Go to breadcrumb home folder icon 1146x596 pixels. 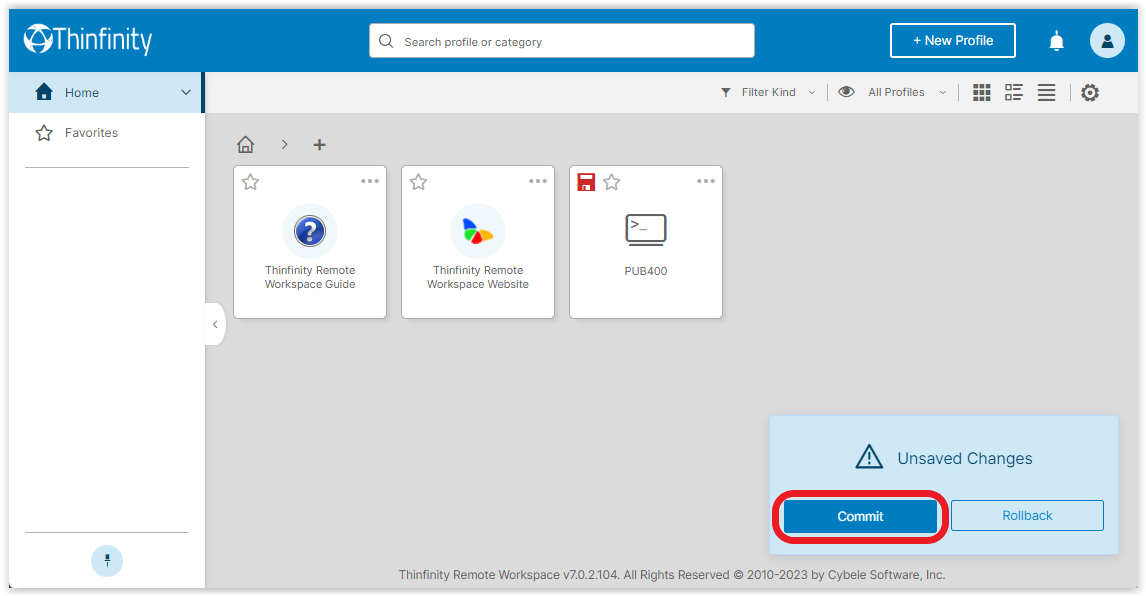[x=246, y=144]
